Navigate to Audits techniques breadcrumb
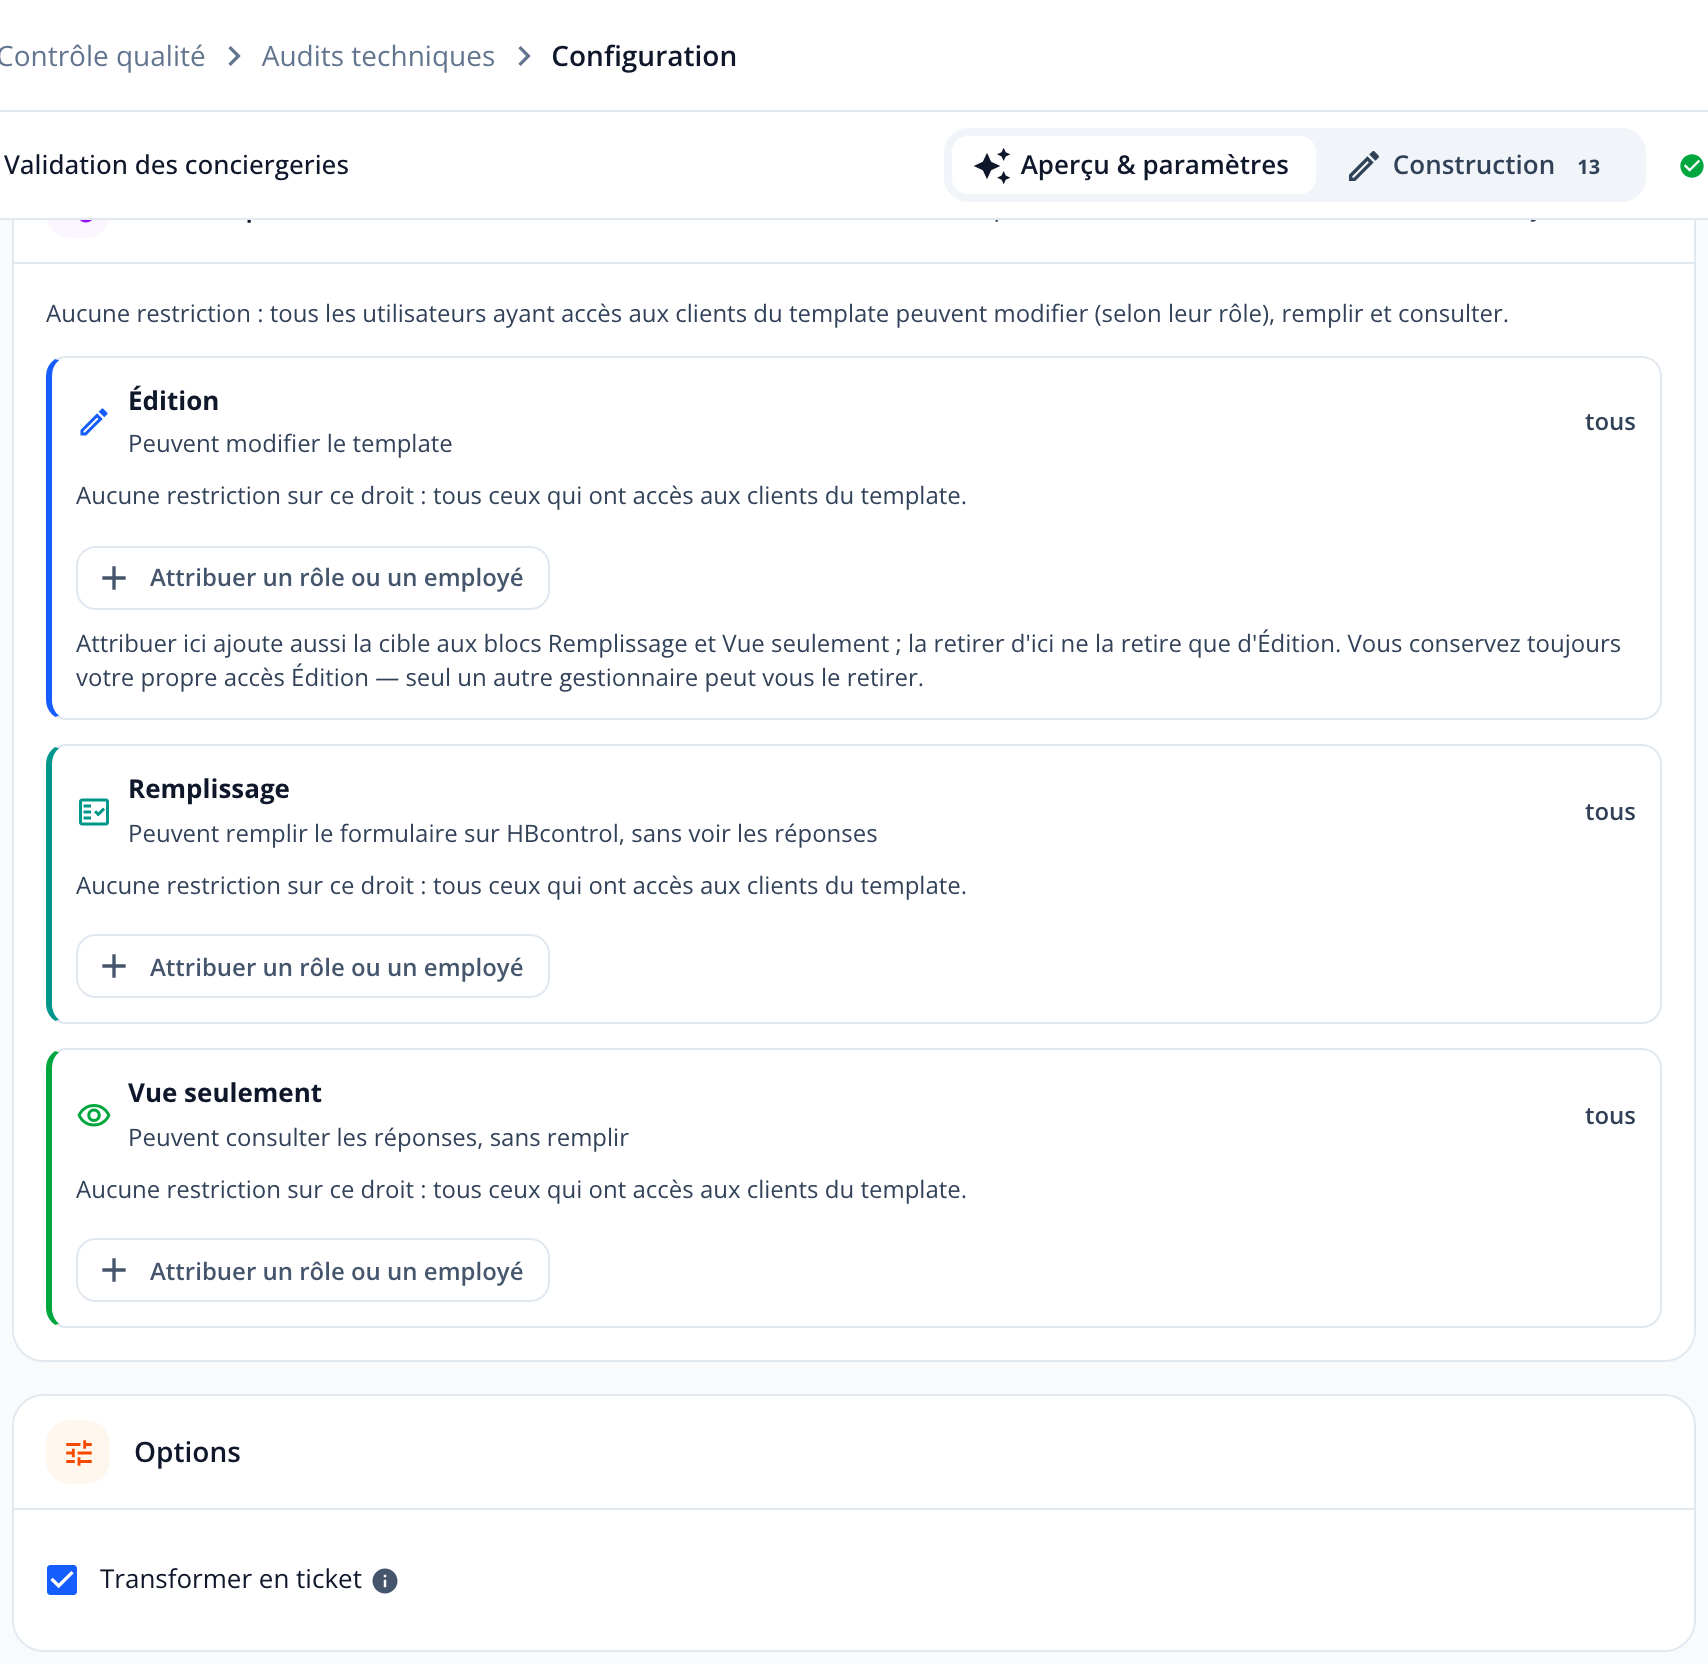The width and height of the screenshot is (1708, 1664). point(378,57)
